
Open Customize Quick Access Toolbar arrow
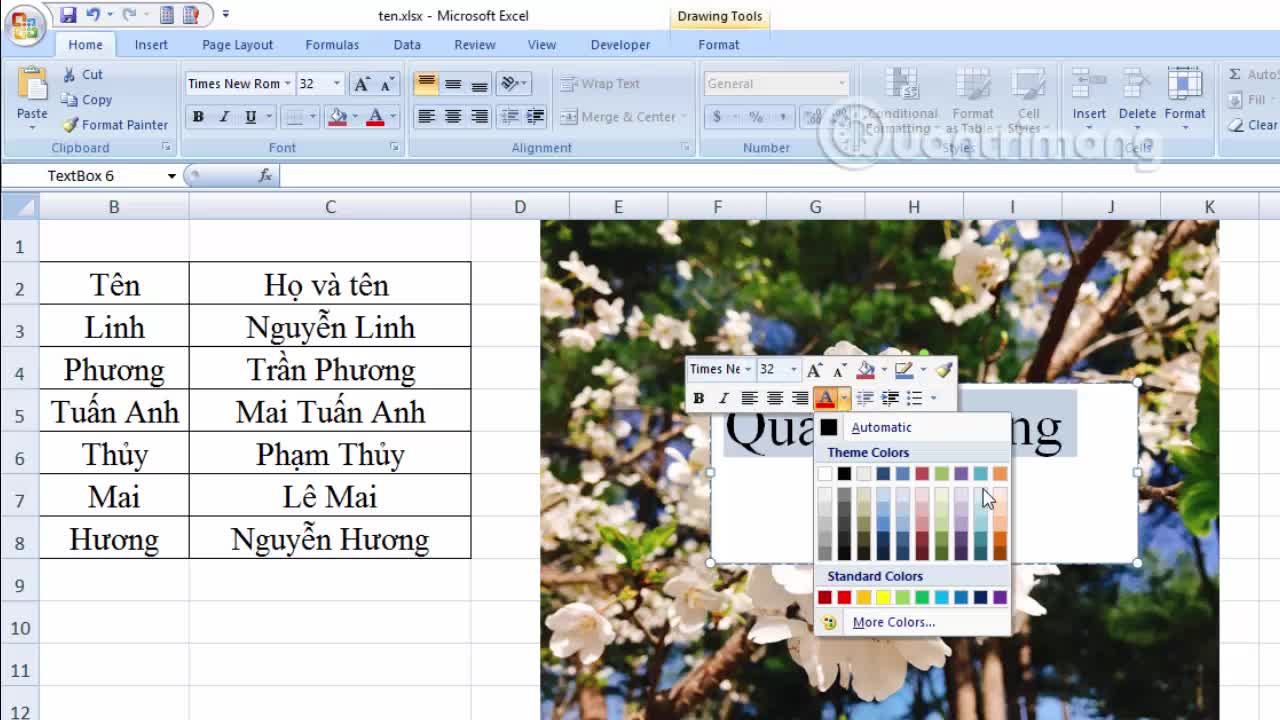pos(226,15)
